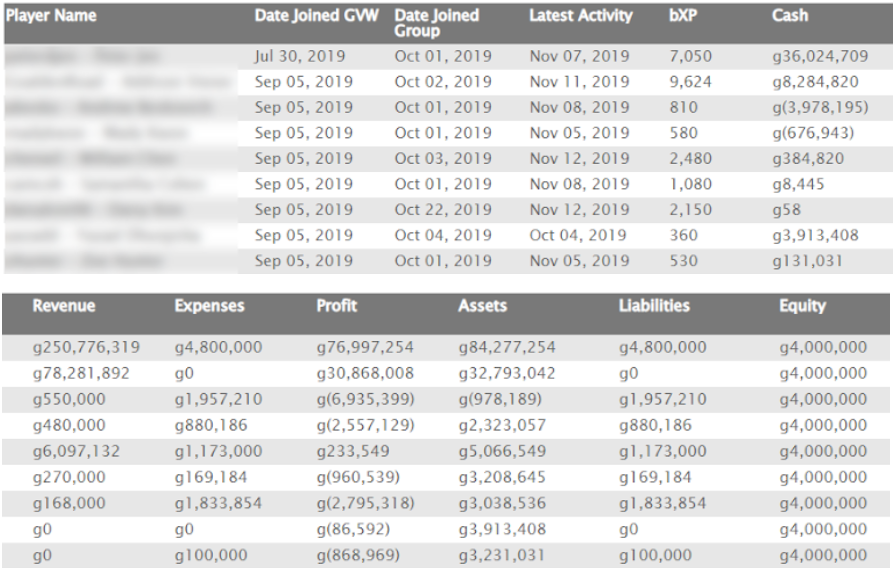This screenshot has height=571, width=895.
Task: Sort the table by Cash header
Action: [x=791, y=17]
